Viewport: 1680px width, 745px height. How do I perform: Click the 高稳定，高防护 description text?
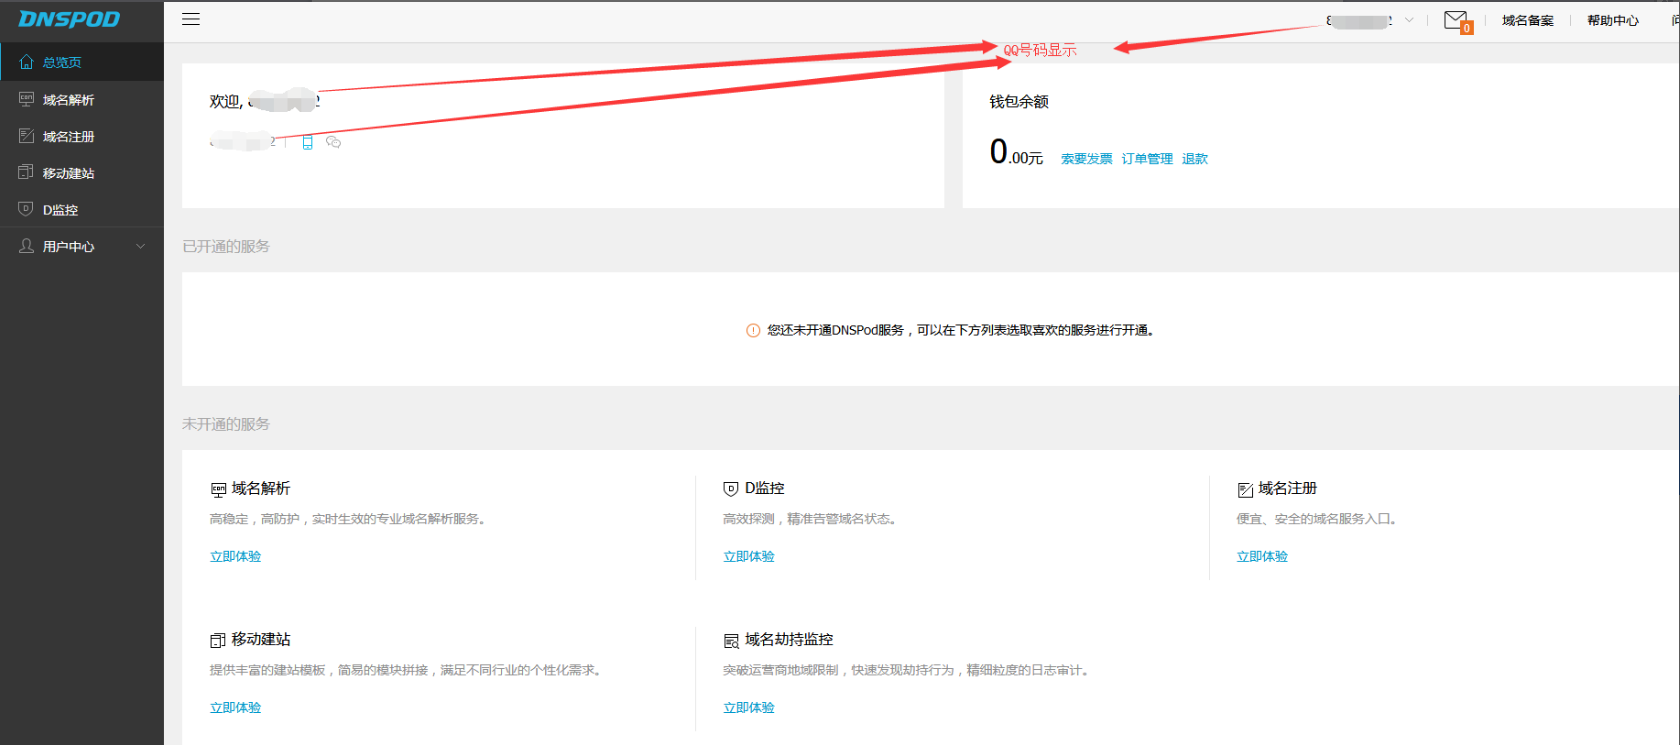[347, 519]
